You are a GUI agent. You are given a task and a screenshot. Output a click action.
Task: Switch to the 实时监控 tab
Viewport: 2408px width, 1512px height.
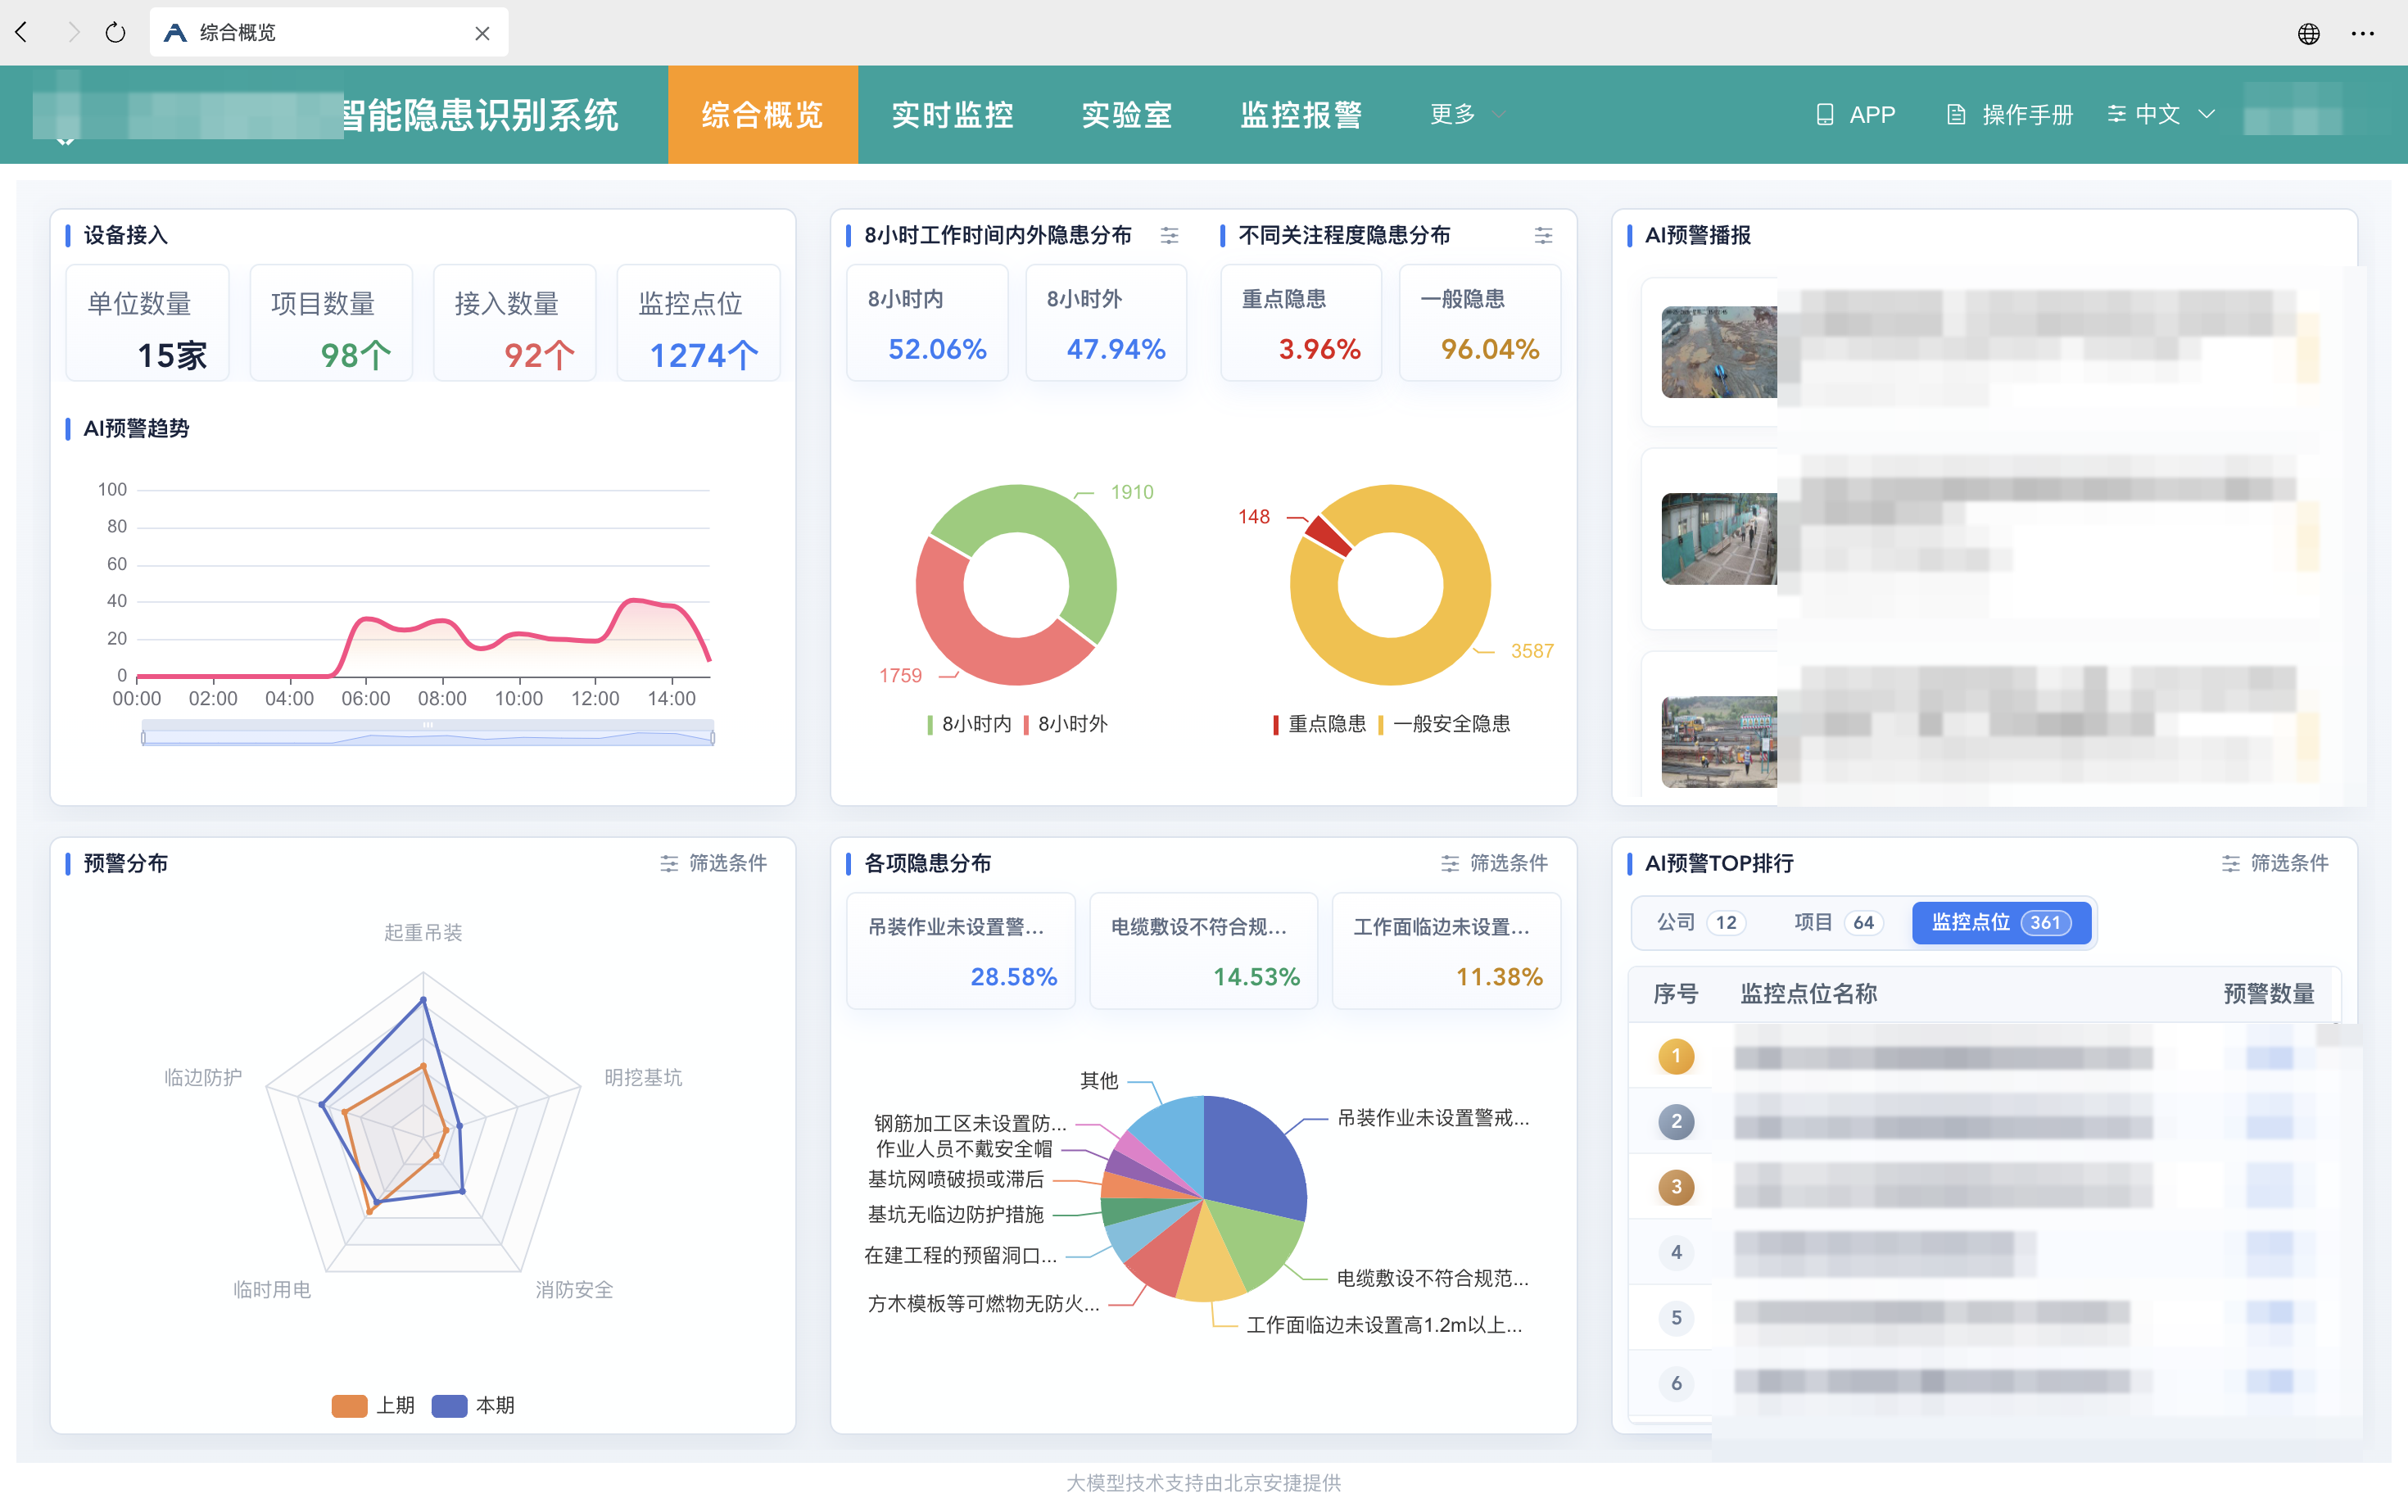click(953, 115)
